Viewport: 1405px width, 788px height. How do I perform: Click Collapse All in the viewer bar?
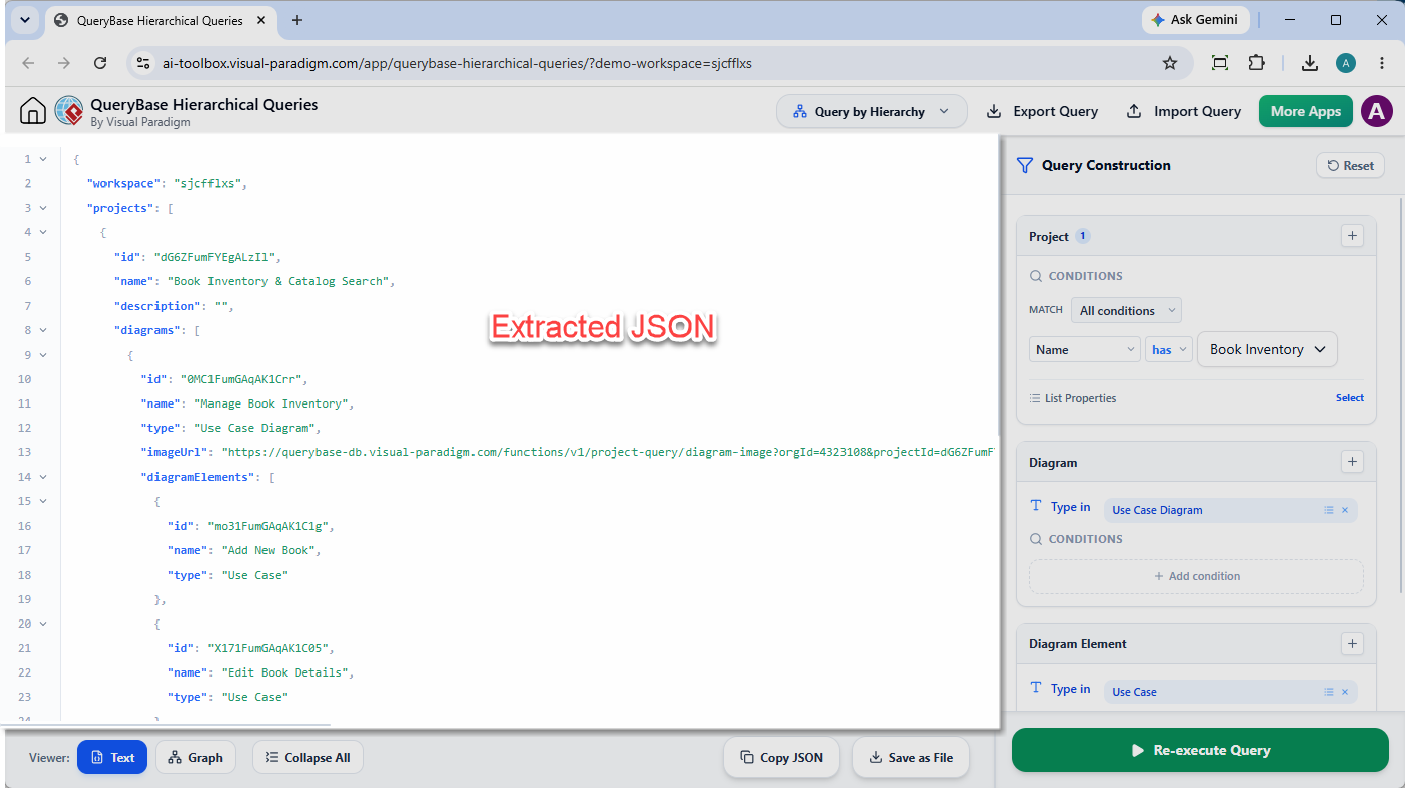pos(308,757)
